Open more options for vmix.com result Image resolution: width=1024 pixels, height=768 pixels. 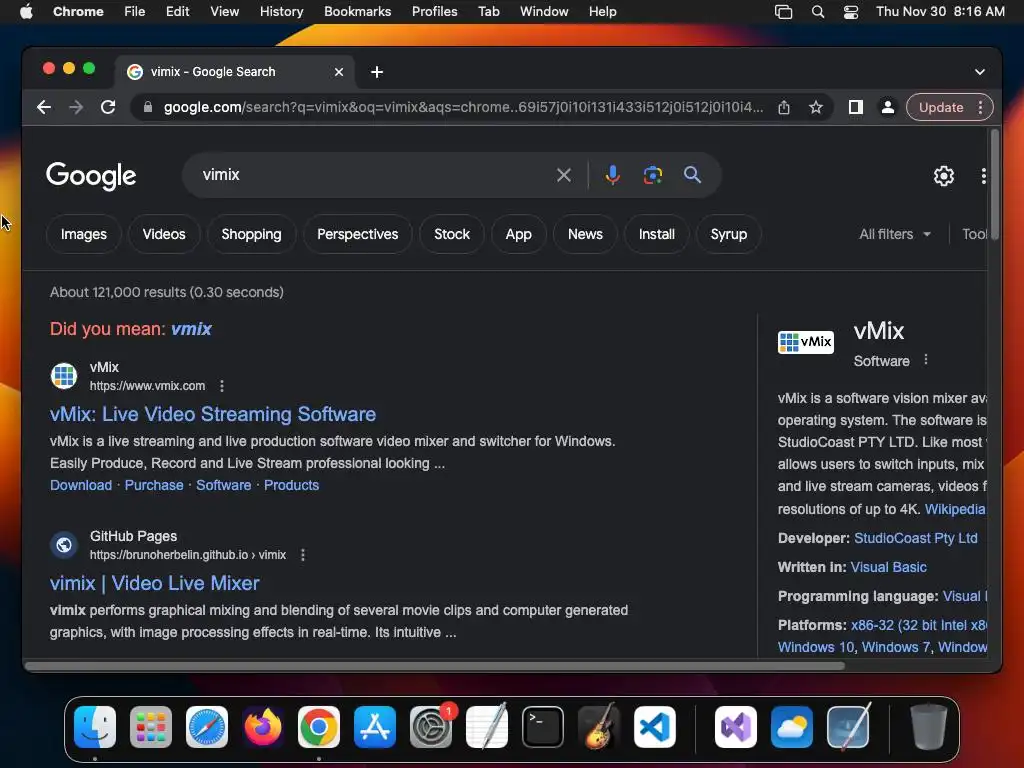pyautogui.click(x=222, y=386)
